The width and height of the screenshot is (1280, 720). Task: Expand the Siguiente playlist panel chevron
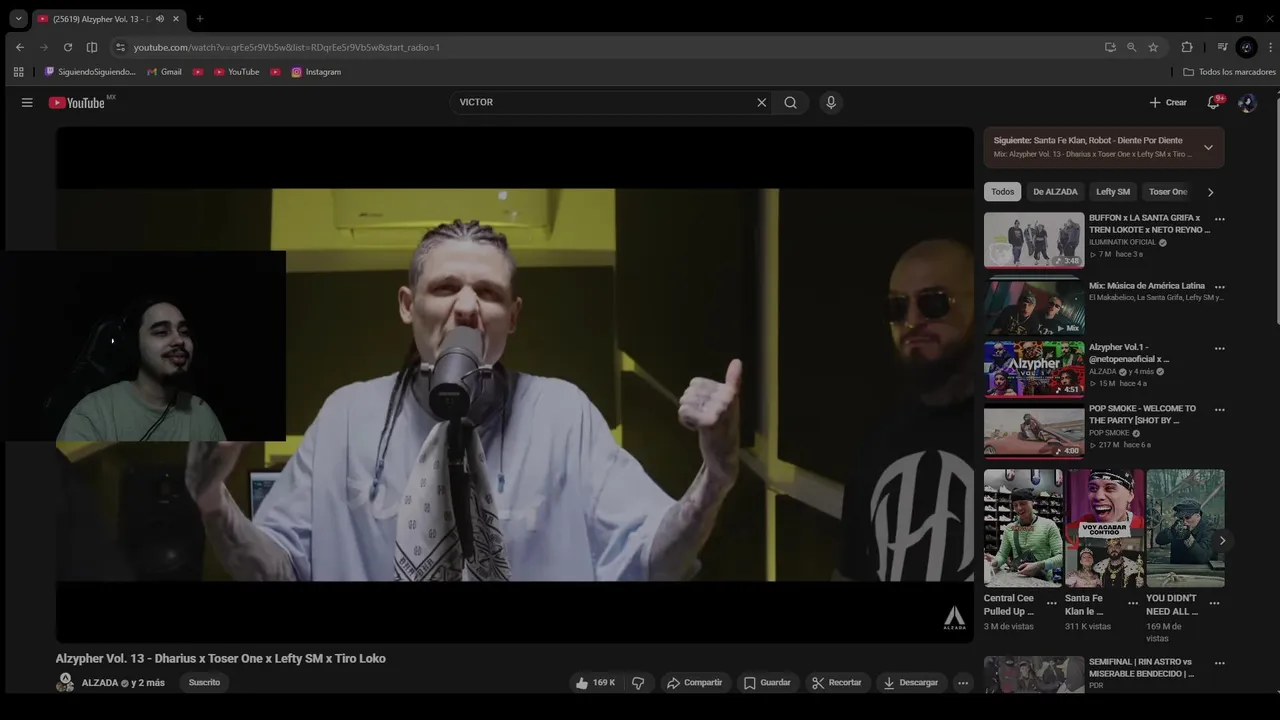(x=1208, y=147)
